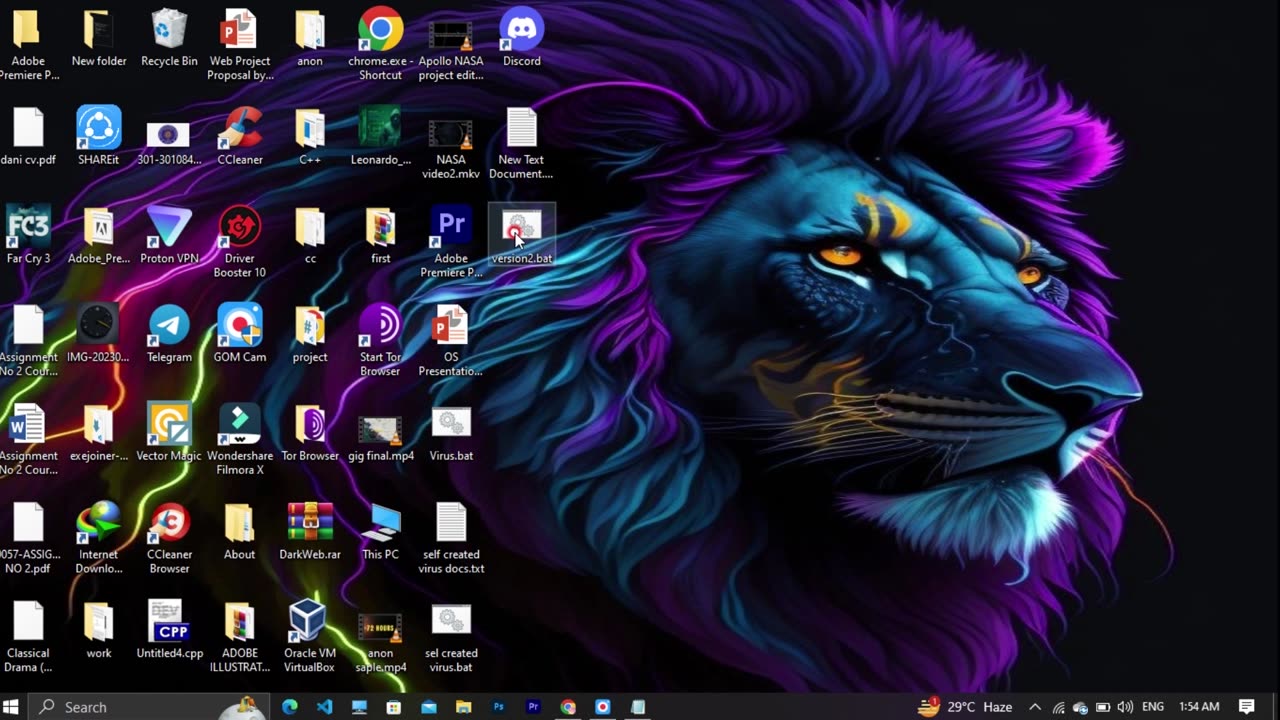
Task: Open the folder named first
Action: (380, 236)
